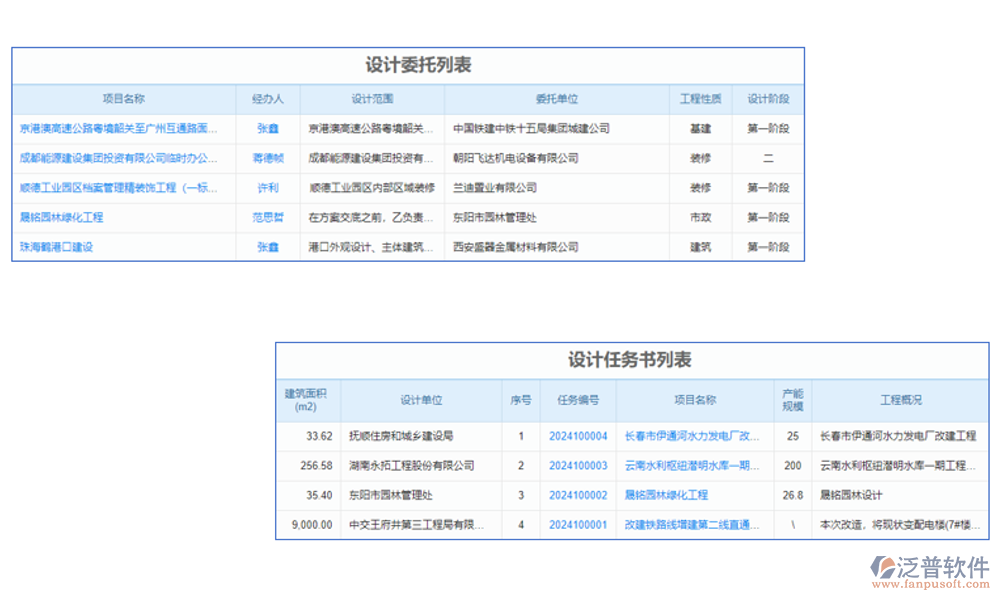Open task number 2024100002
This screenshot has width=1000, height=600.
click(x=578, y=494)
